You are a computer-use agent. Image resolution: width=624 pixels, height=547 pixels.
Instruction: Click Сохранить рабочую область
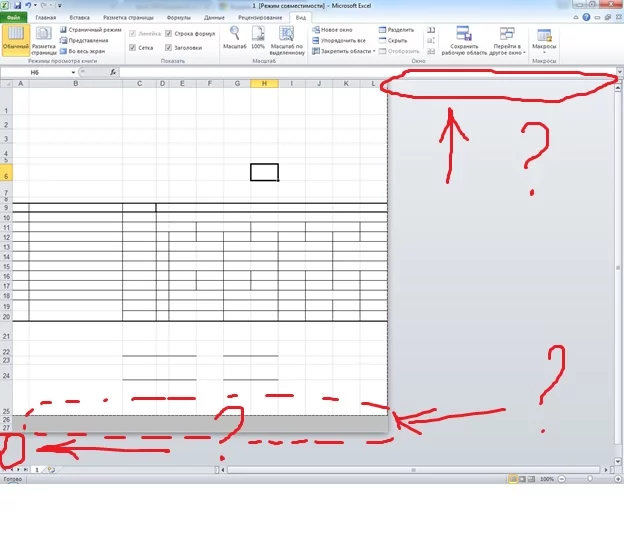point(464,40)
